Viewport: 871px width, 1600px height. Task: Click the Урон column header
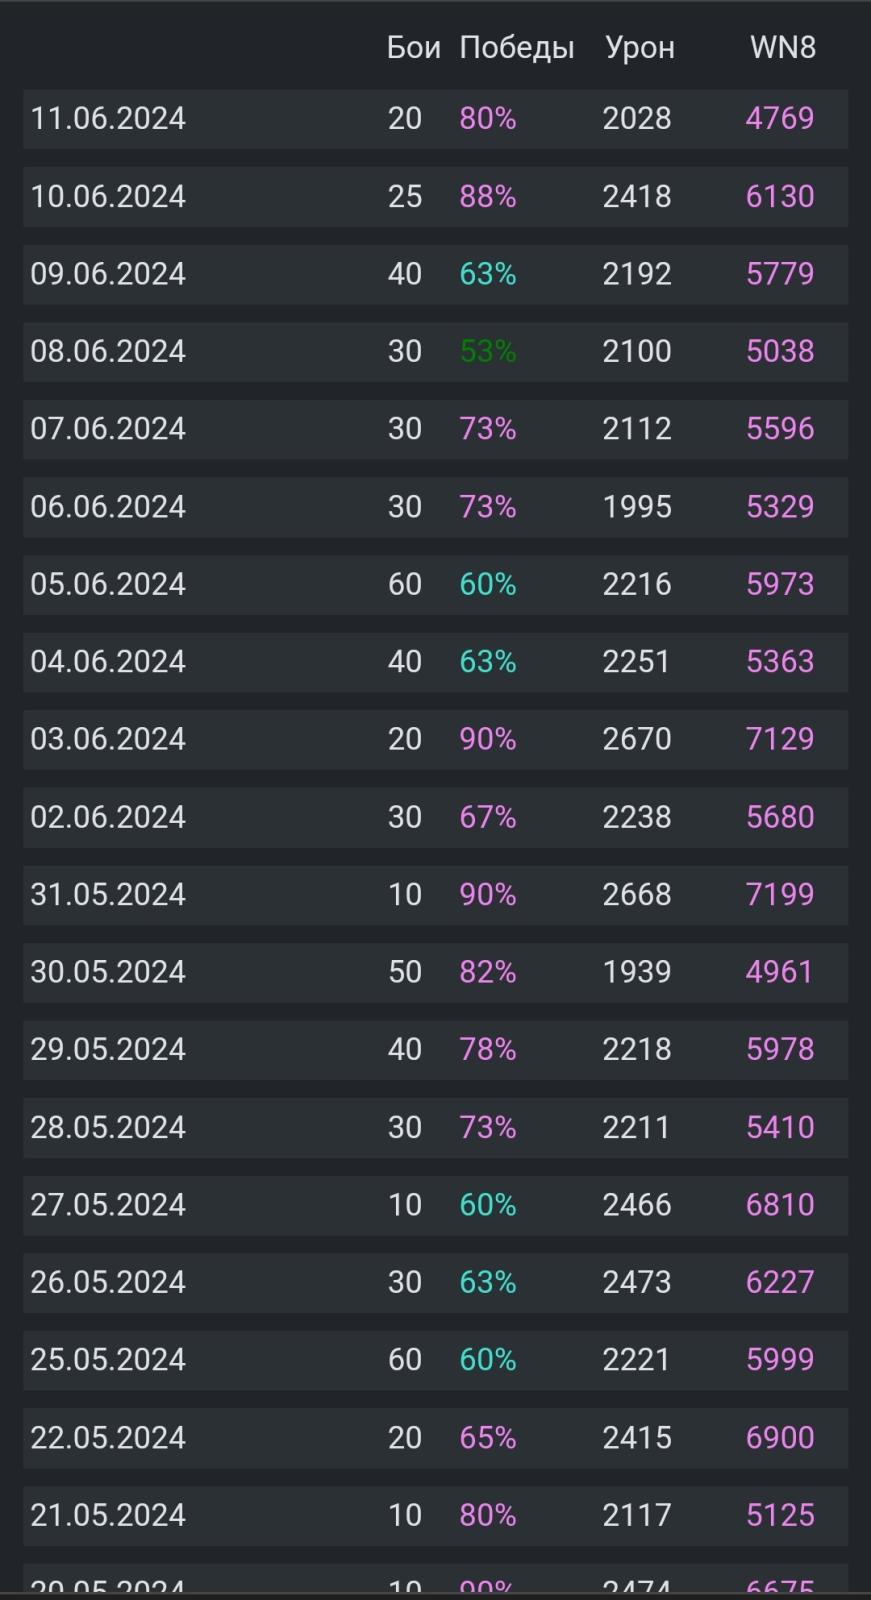[x=639, y=47]
